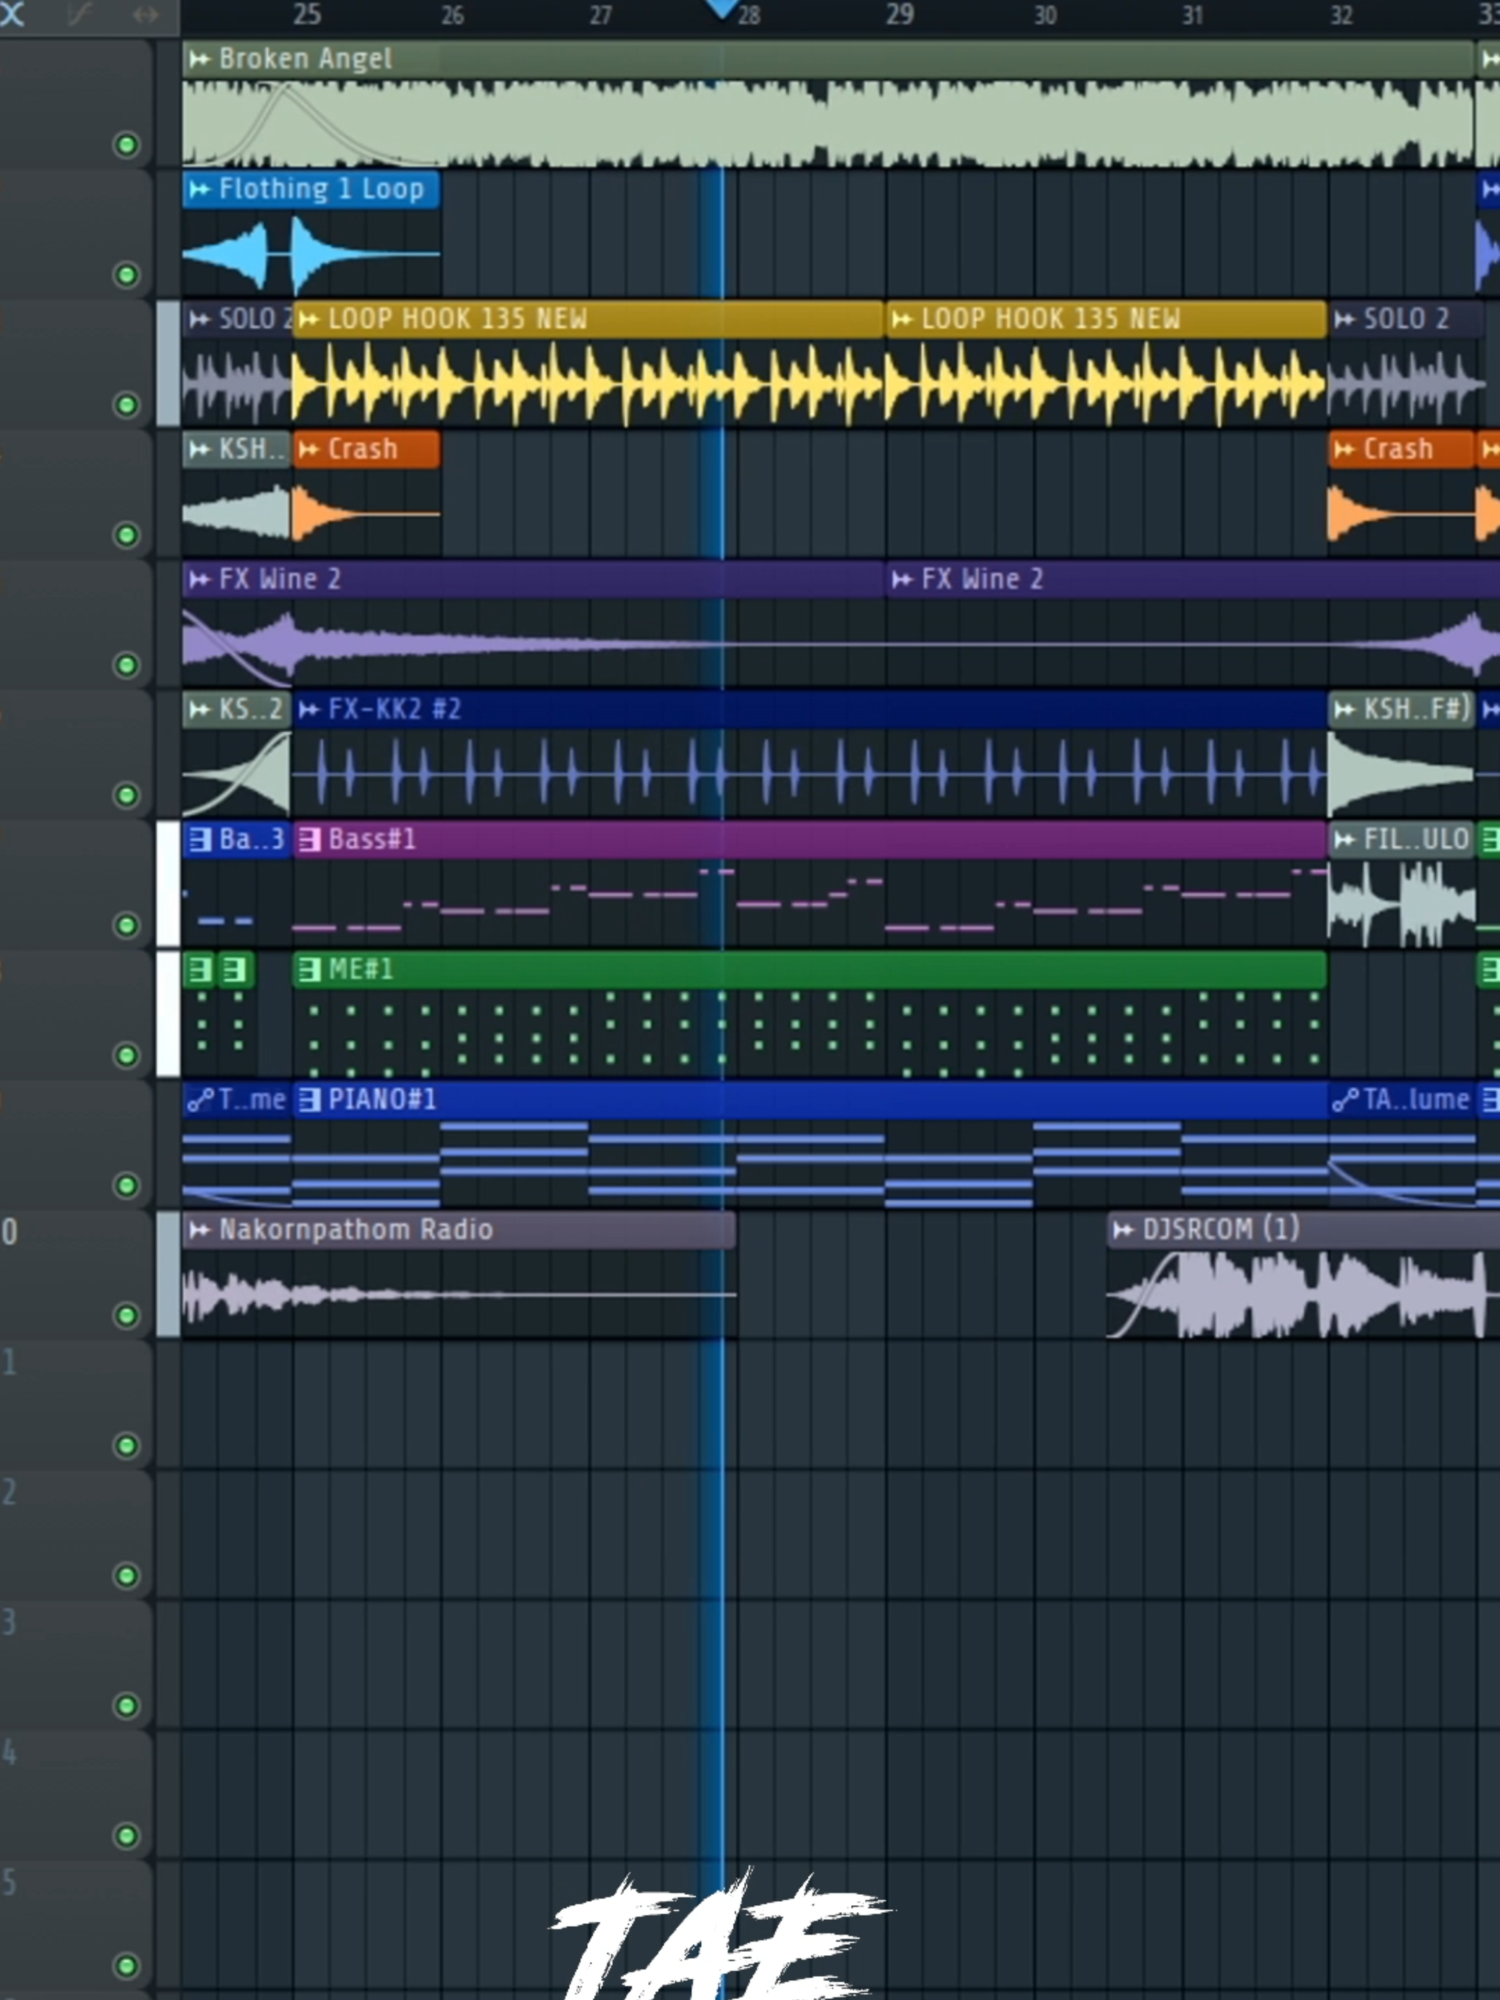The height and width of the screenshot is (2000, 1500).
Task: Mute the track holding the Broken Angel clip
Action: tap(126, 145)
